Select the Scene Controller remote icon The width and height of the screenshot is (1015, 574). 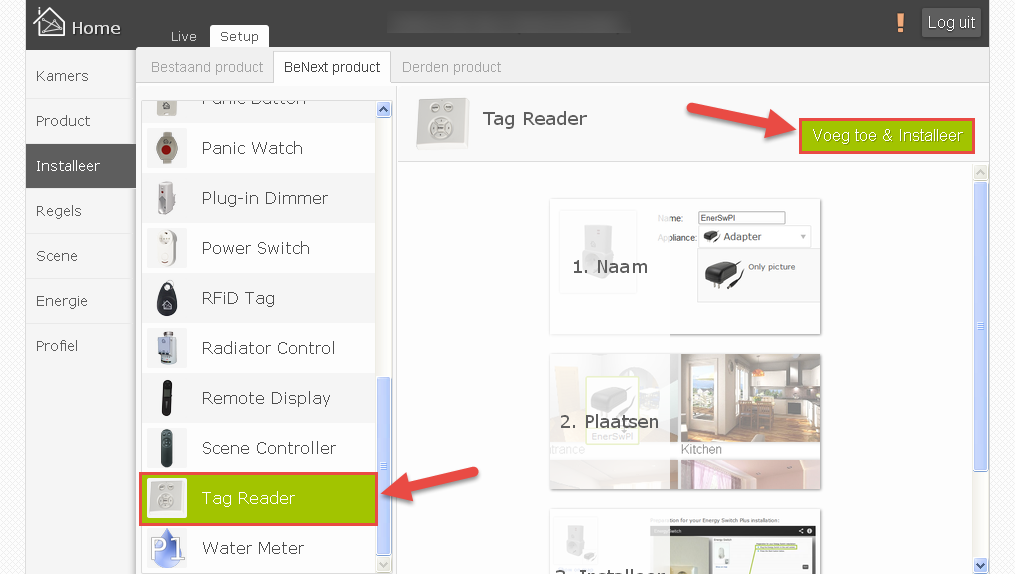(x=167, y=448)
